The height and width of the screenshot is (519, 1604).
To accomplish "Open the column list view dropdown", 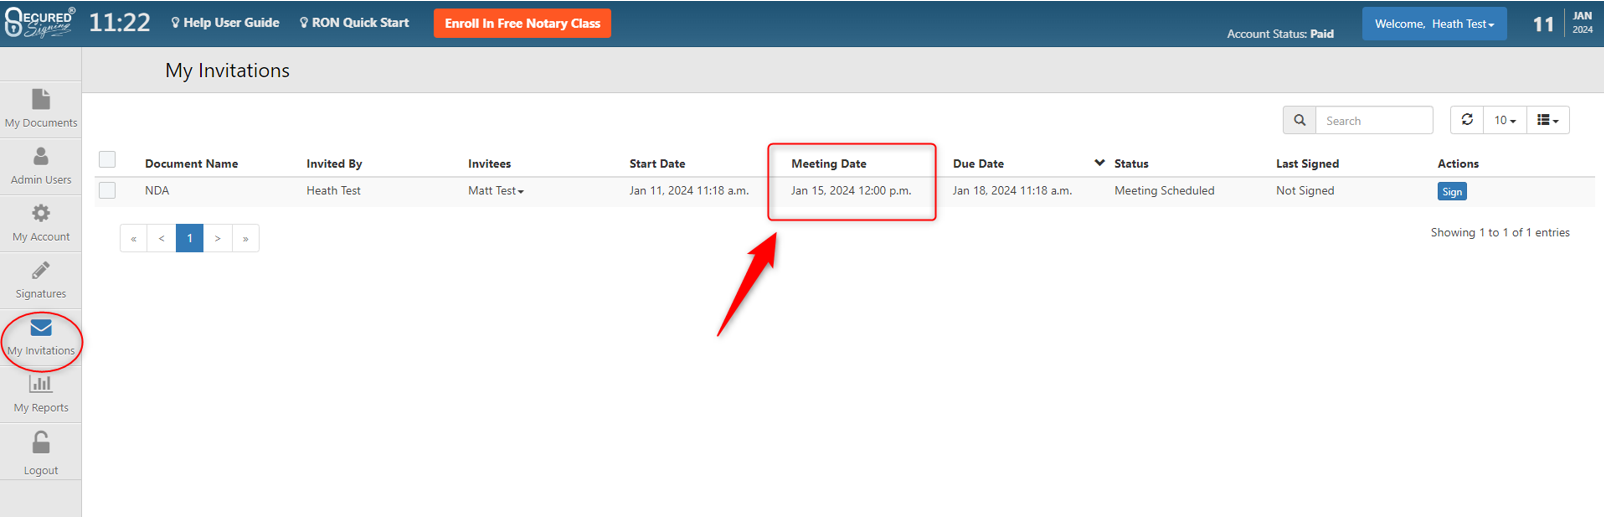I will [x=1547, y=120].
